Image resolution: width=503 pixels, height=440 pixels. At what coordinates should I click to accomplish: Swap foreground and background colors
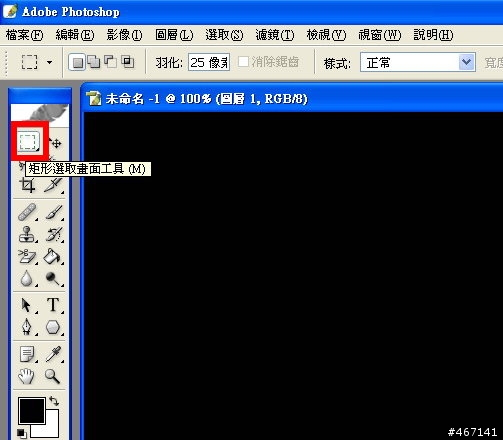54,401
